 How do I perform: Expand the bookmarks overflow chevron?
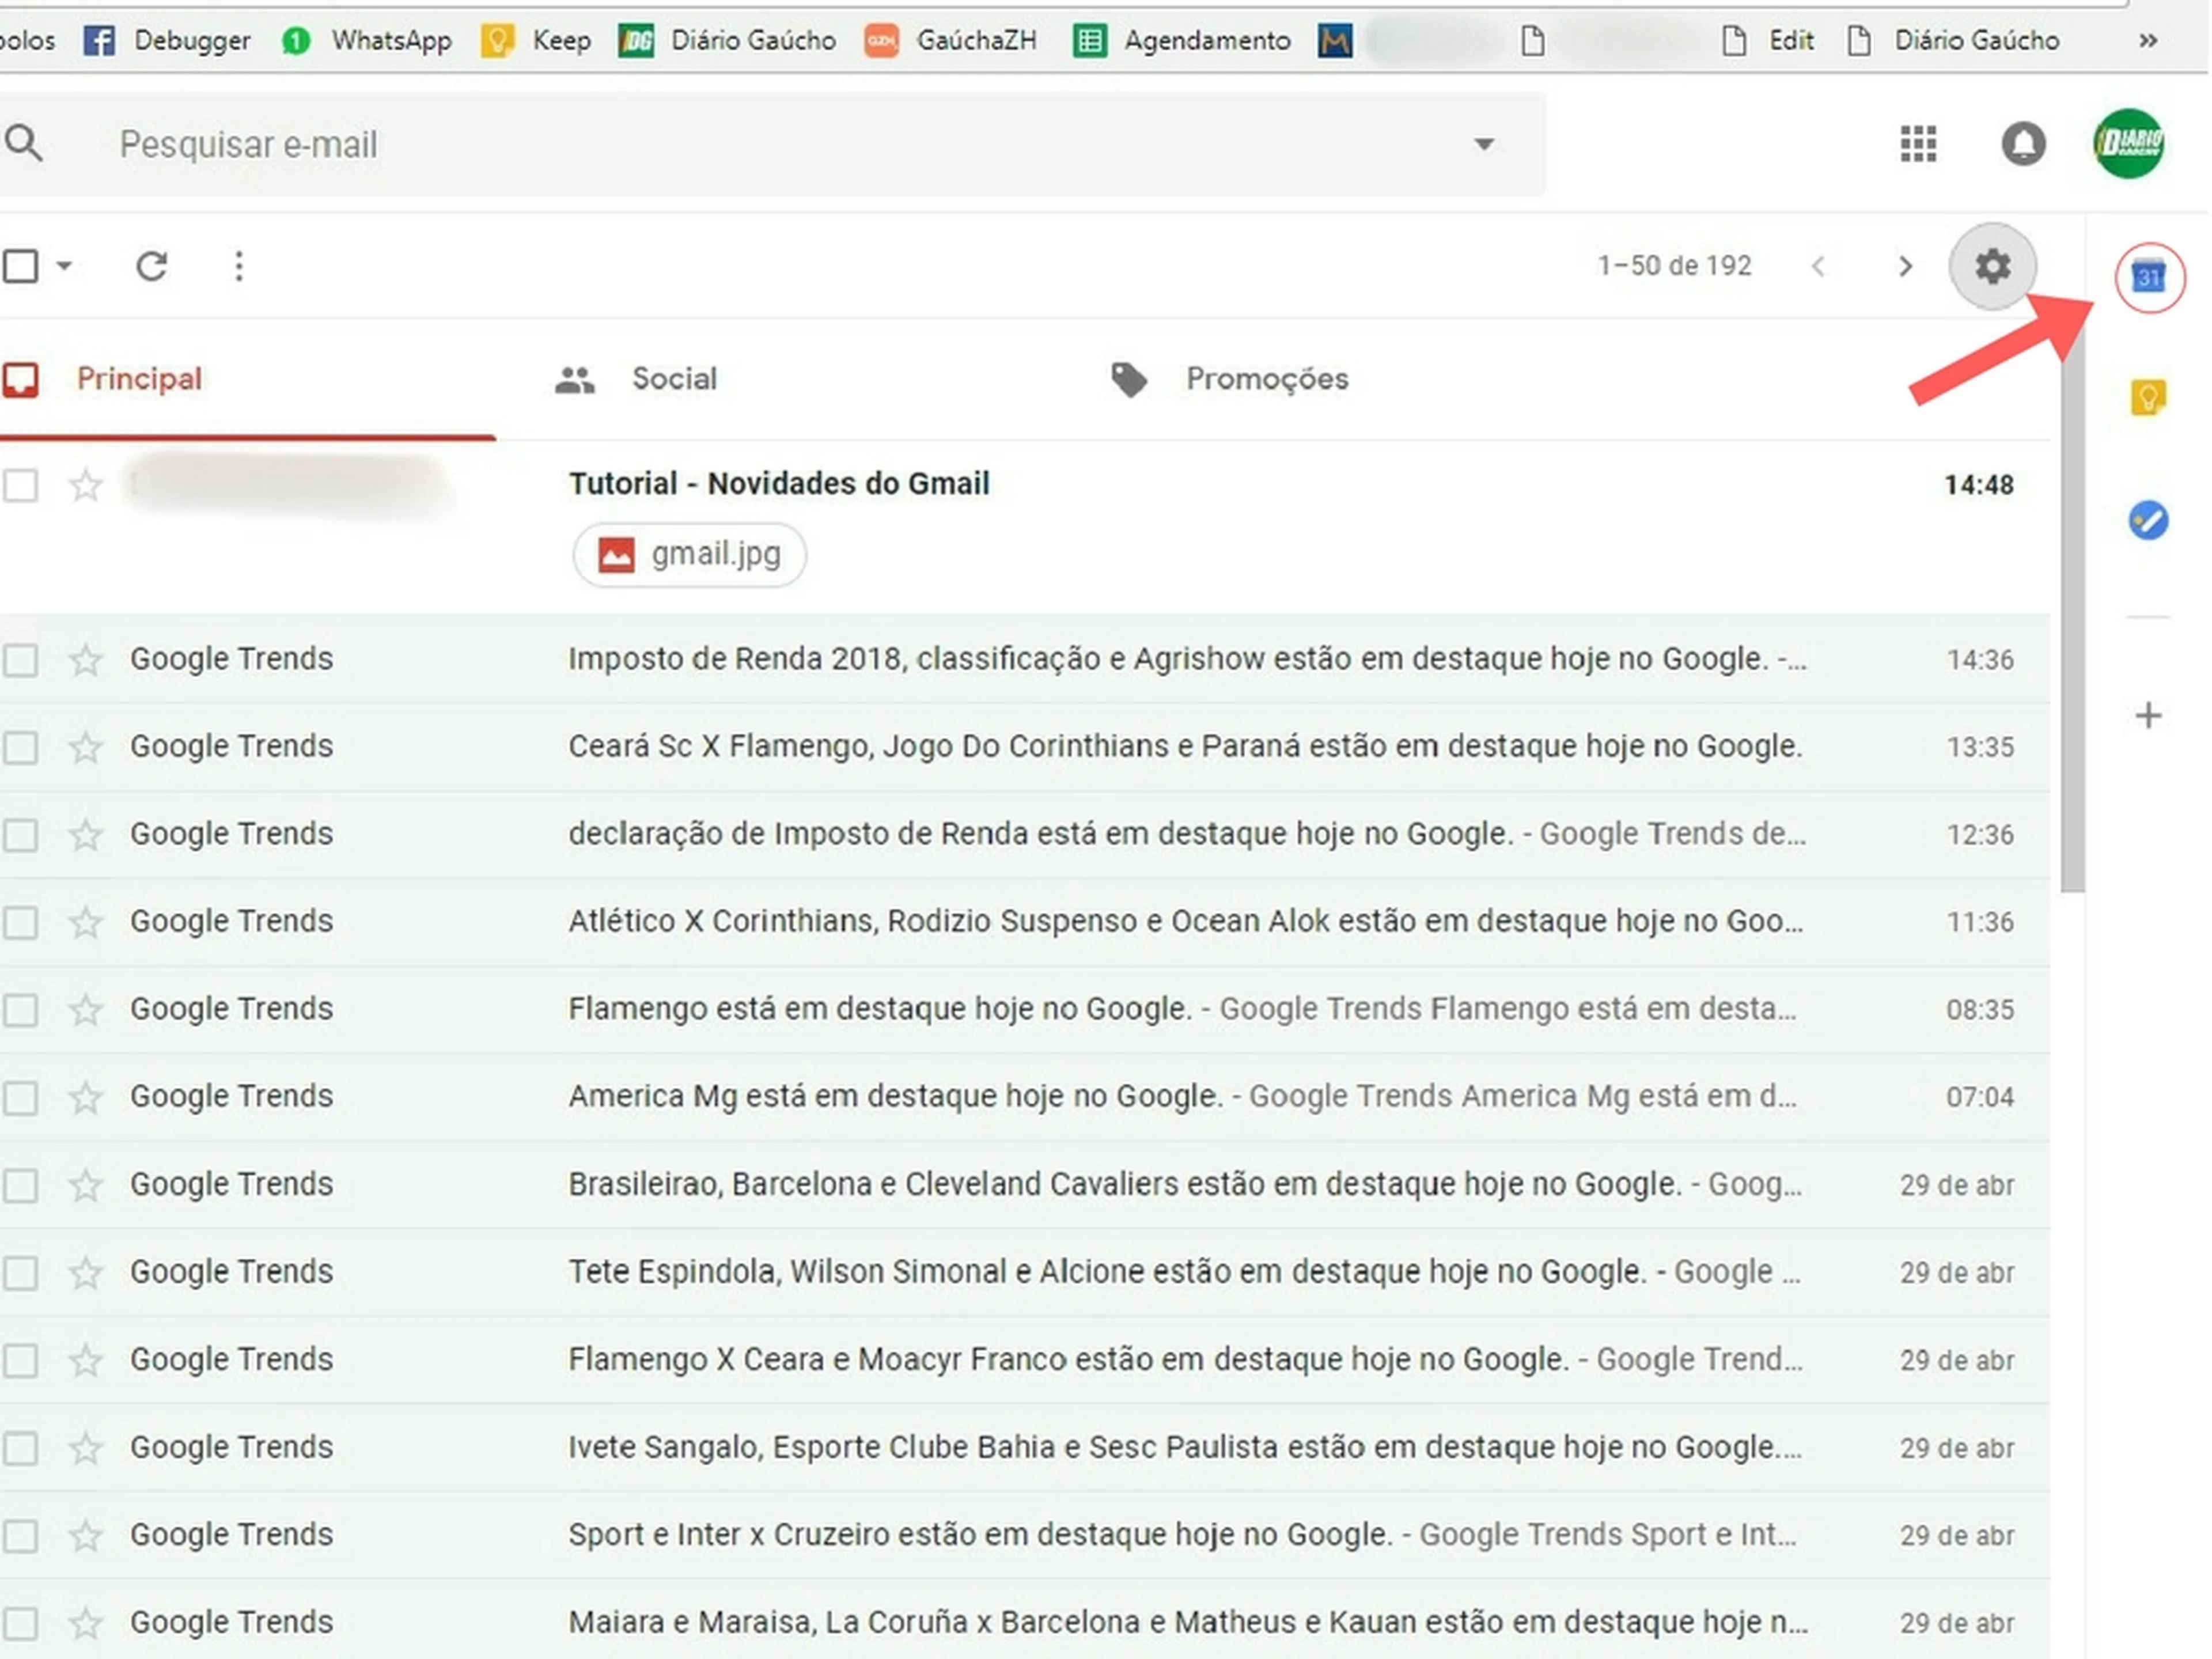[2148, 40]
